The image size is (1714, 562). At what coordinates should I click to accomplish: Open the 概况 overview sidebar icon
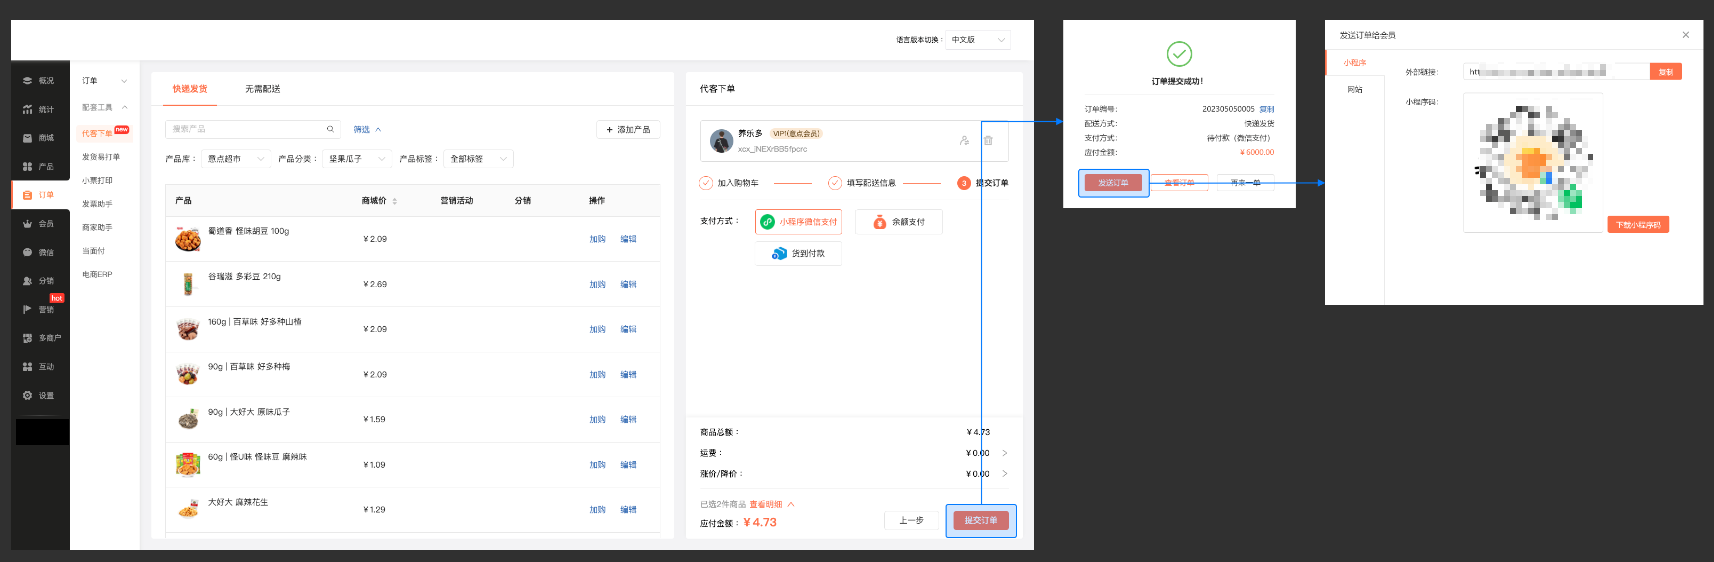28,81
